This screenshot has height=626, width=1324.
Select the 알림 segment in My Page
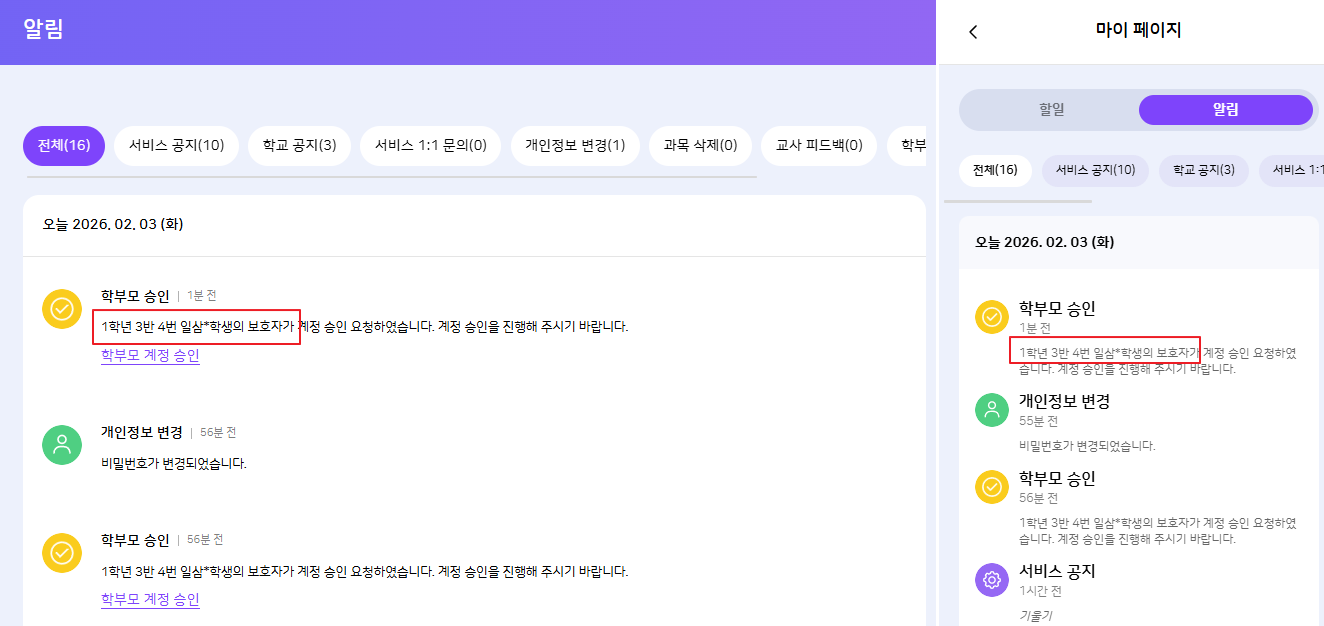pos(1225,110)
